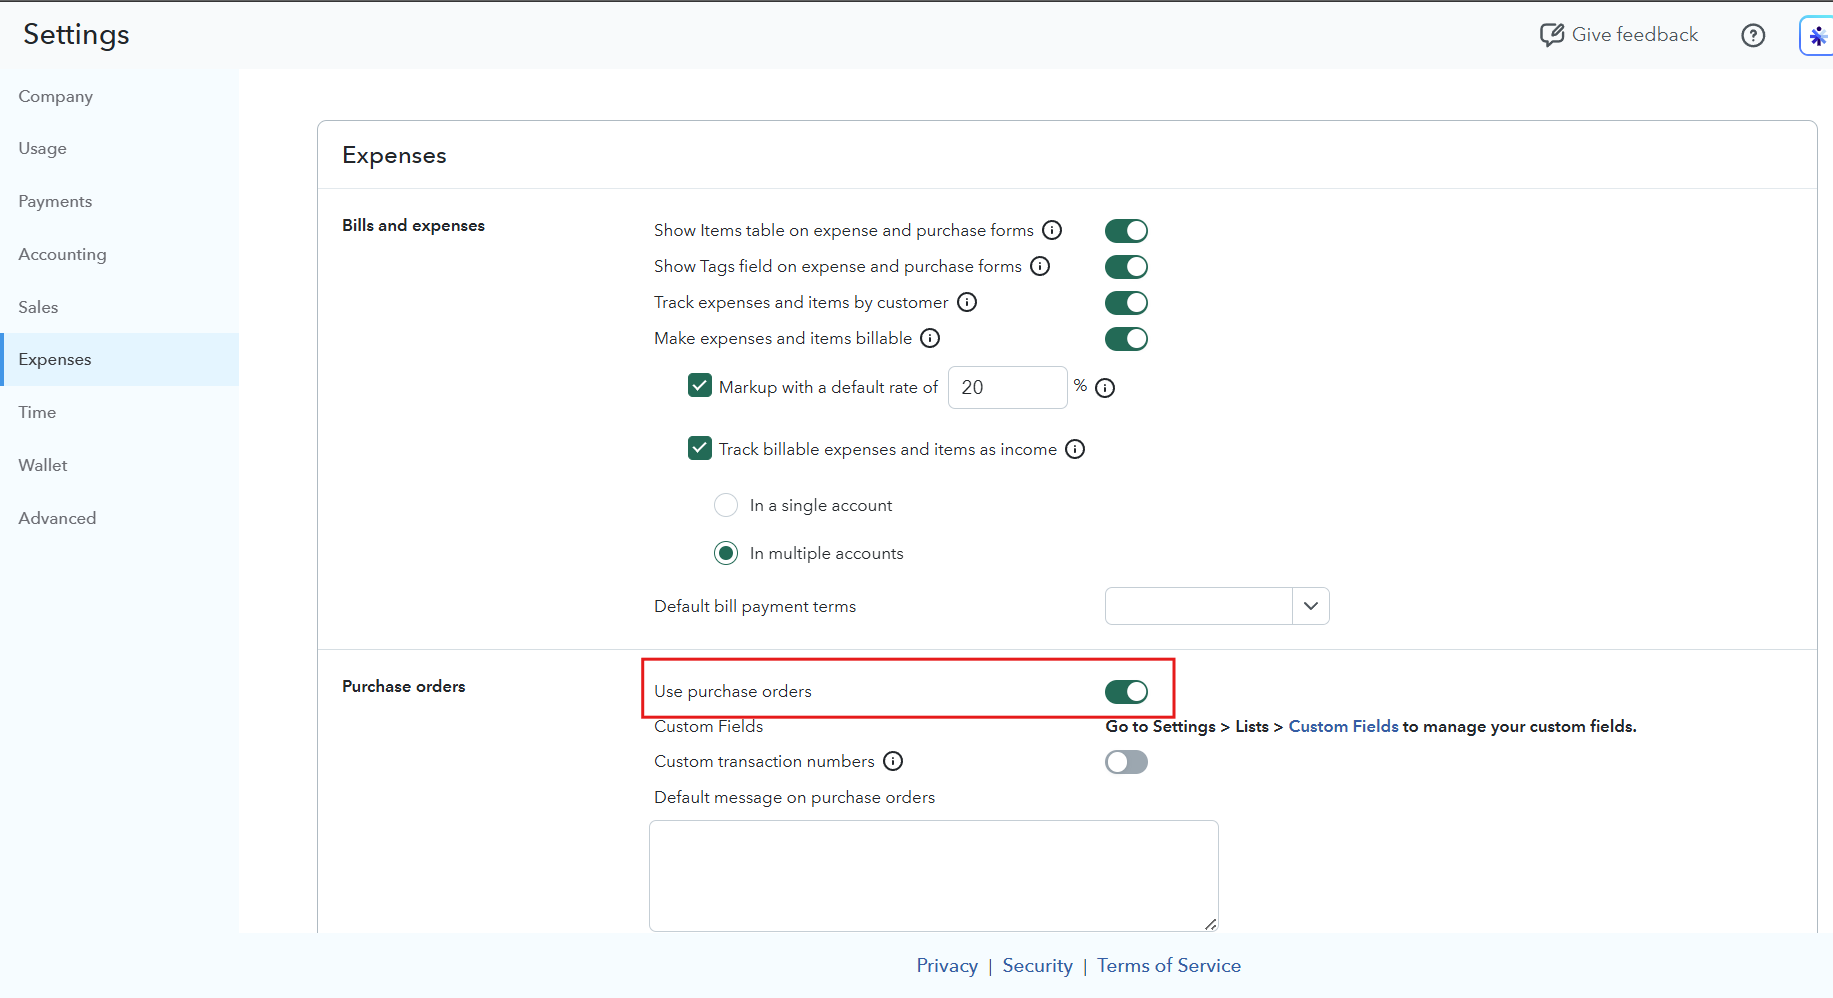
Task: Click info icon for Custom transaction numbers
Action: 893,761
